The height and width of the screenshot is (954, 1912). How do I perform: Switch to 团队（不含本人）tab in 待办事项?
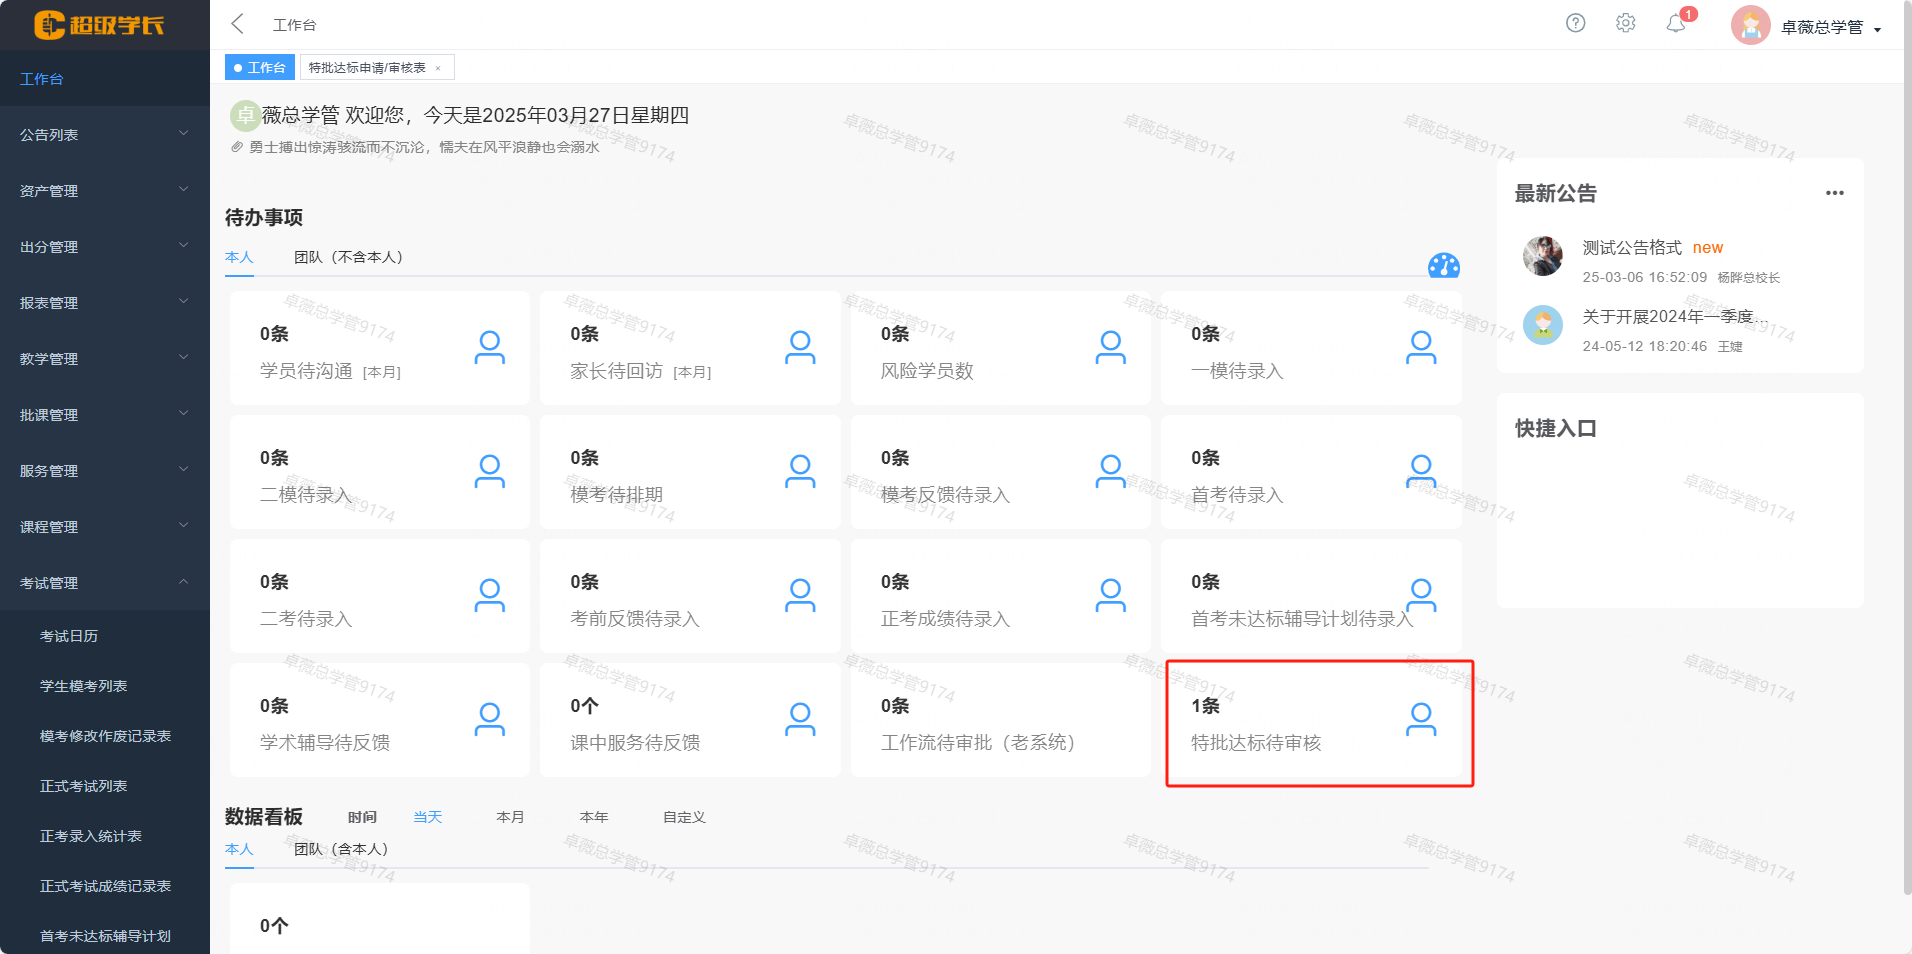click(x=348, y=257)
